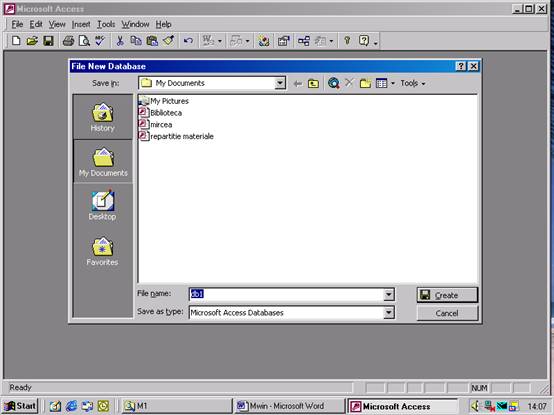Viewport: 554px width, 415px height.
Task: Open the Views dropdown arrow
Action: click(x=393, y=83)
